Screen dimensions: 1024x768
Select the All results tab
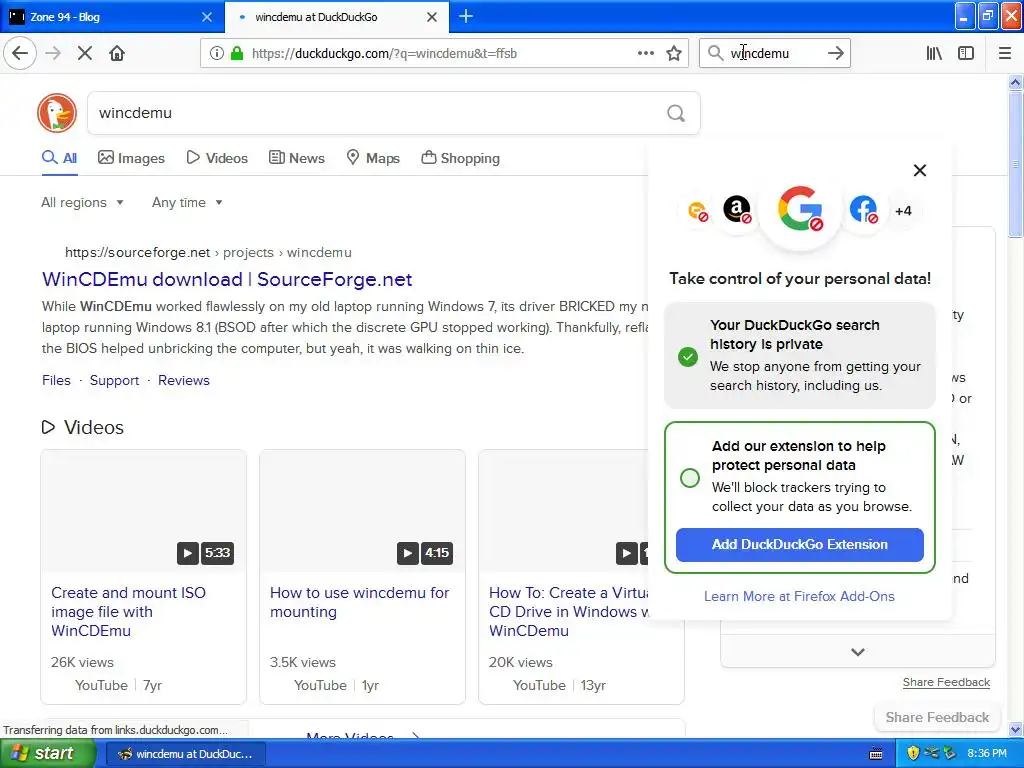[59, 158]
